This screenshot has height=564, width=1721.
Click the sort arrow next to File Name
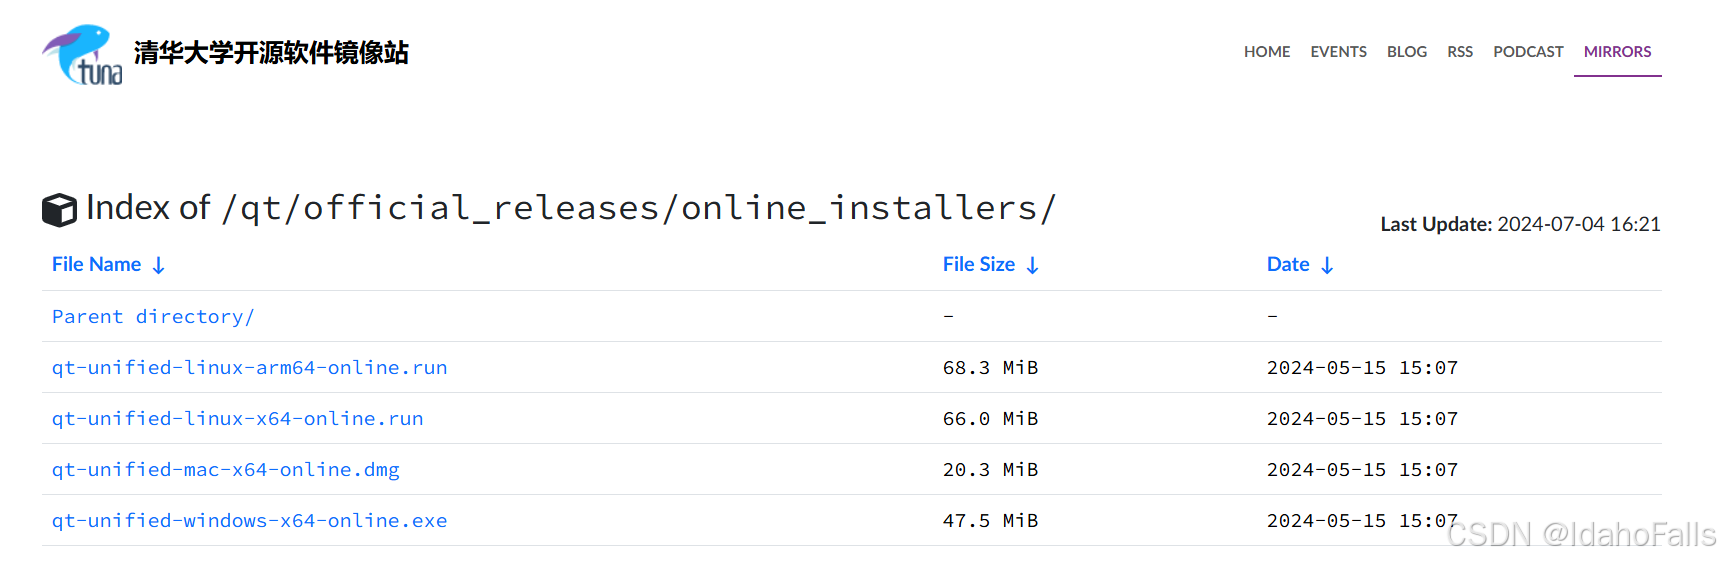[158, 265]
